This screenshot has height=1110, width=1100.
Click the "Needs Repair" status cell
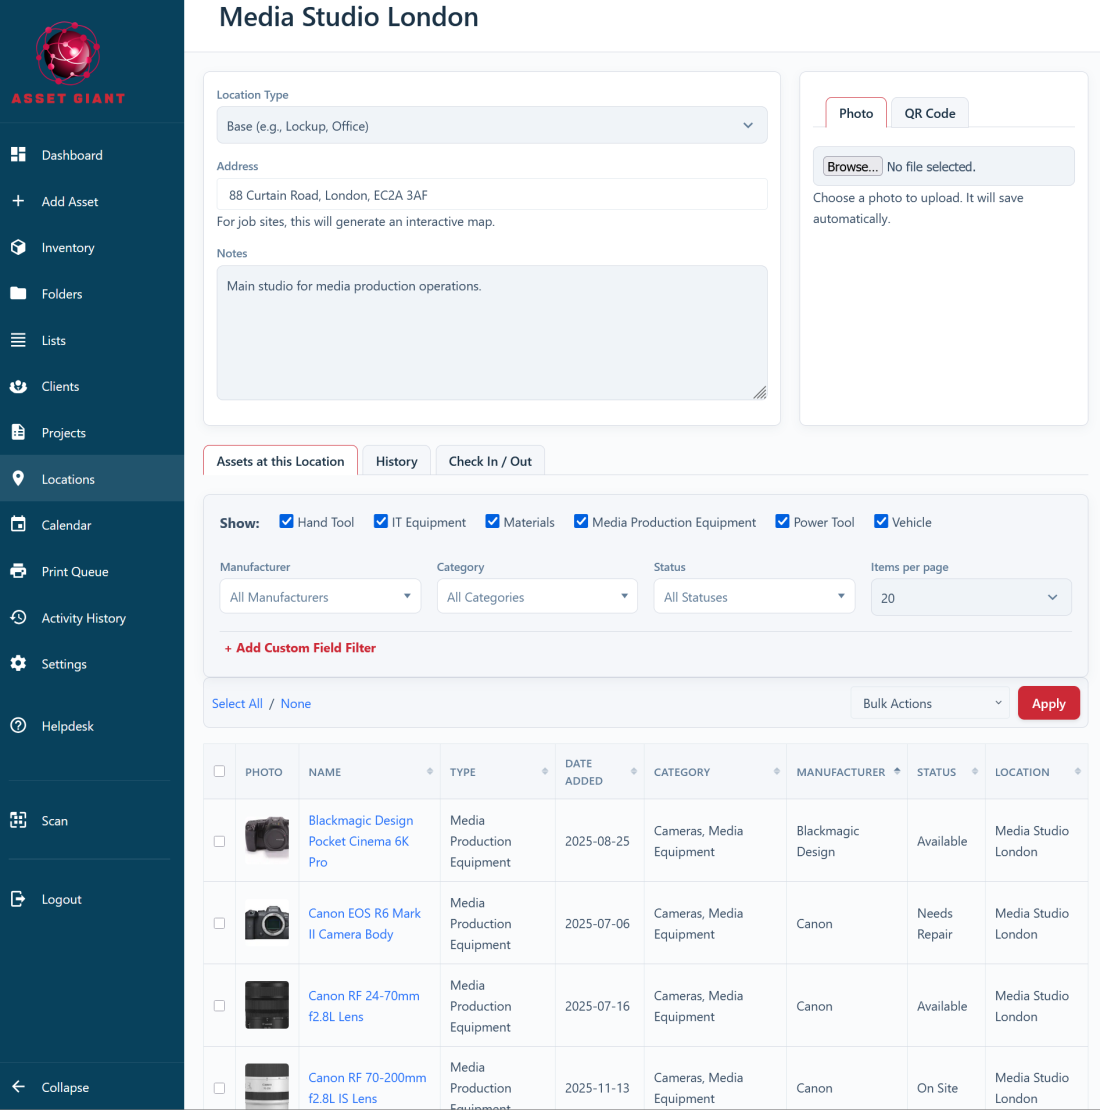[946, 923]
